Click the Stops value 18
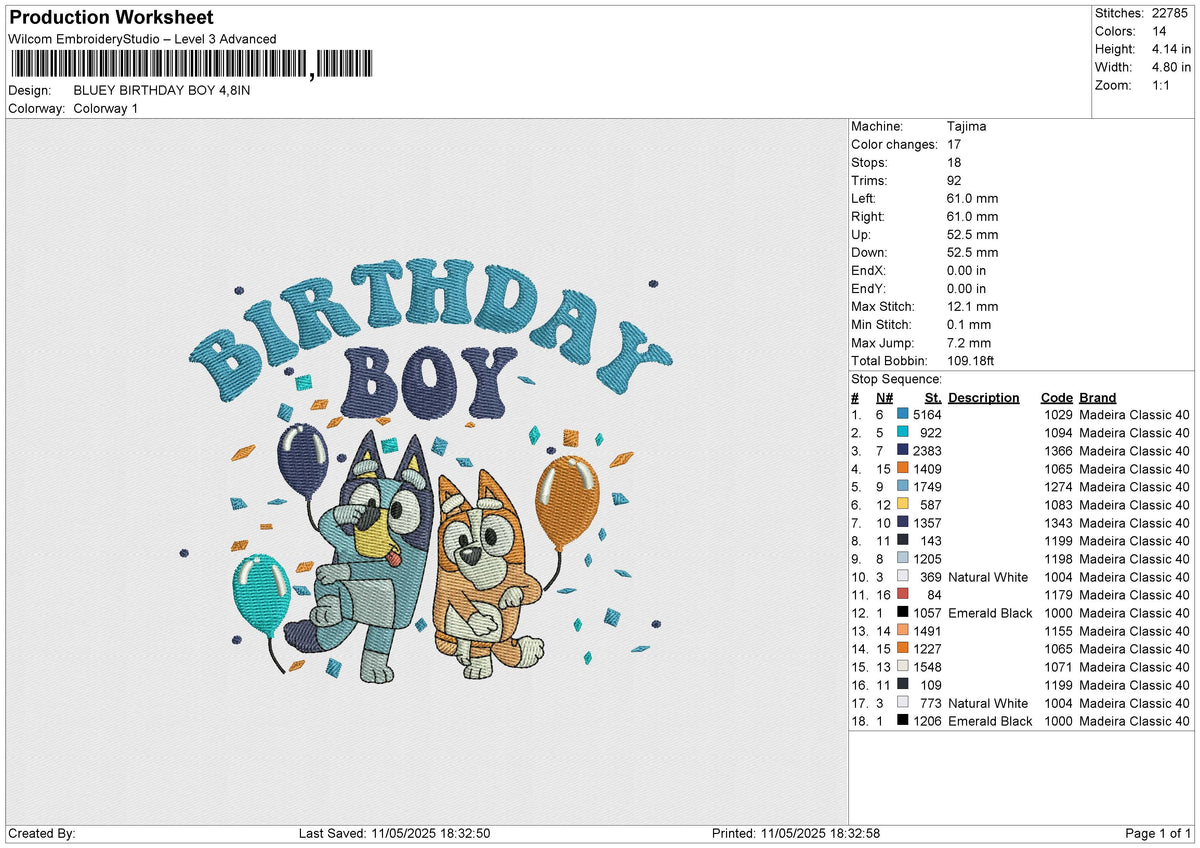1200x848 pixels. pyautogui.click(x=954, y=162)
